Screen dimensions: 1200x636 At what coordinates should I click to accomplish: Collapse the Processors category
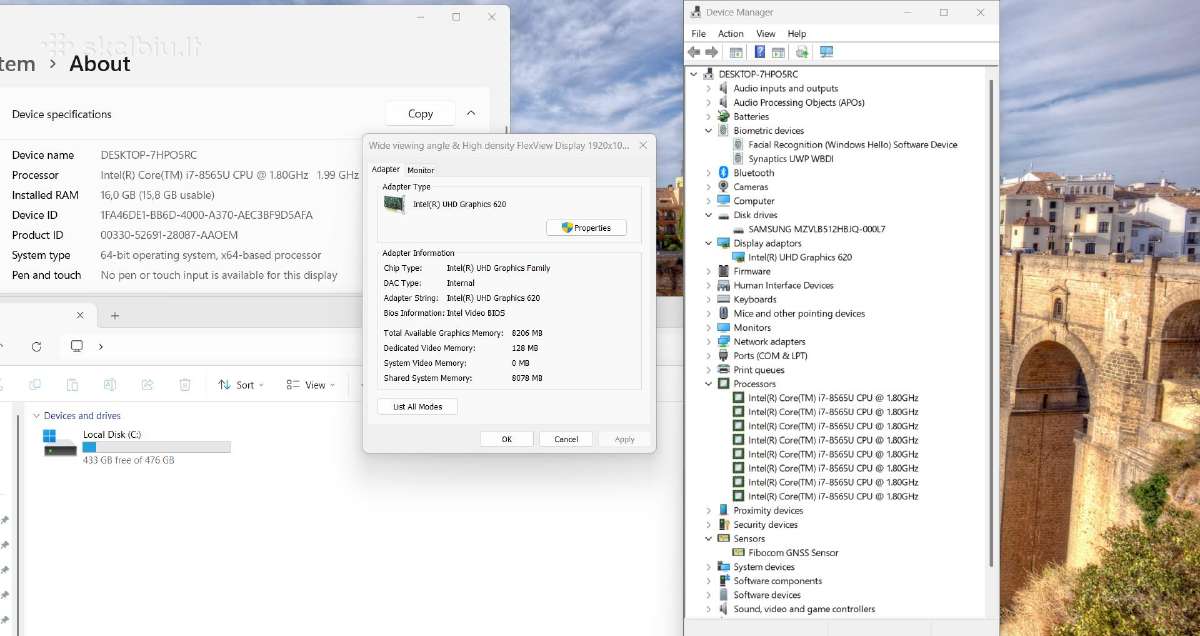pyautogui.click(x=708, y=384)
